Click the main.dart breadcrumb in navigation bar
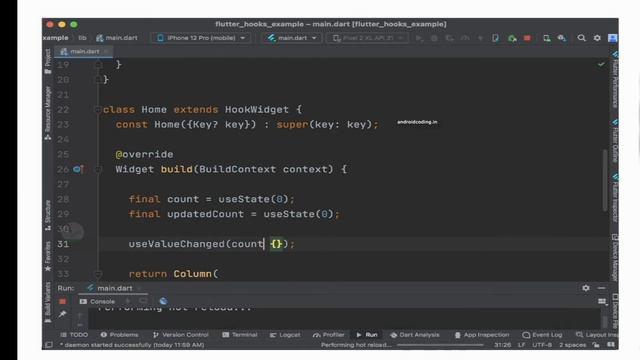 click(117, 38)
